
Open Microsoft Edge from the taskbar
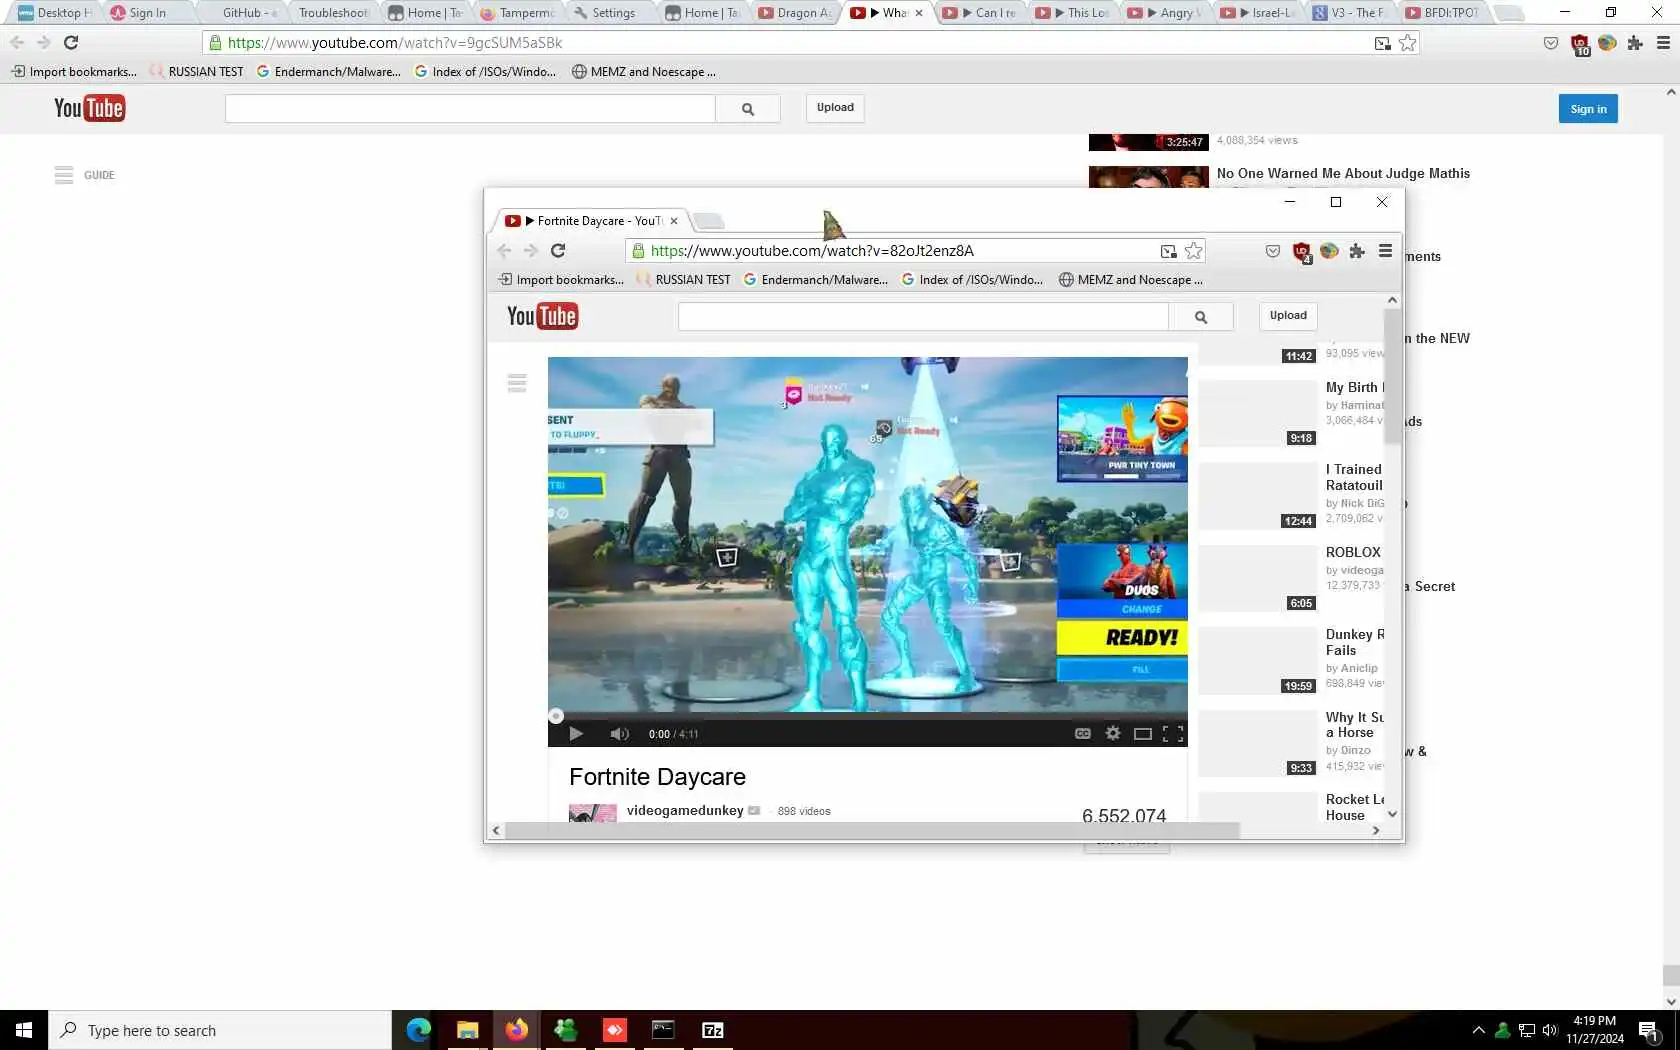pos(418,1030)
